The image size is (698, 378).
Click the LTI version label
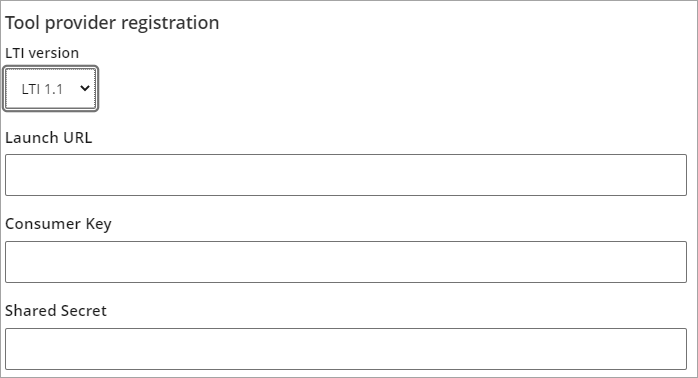42,53
